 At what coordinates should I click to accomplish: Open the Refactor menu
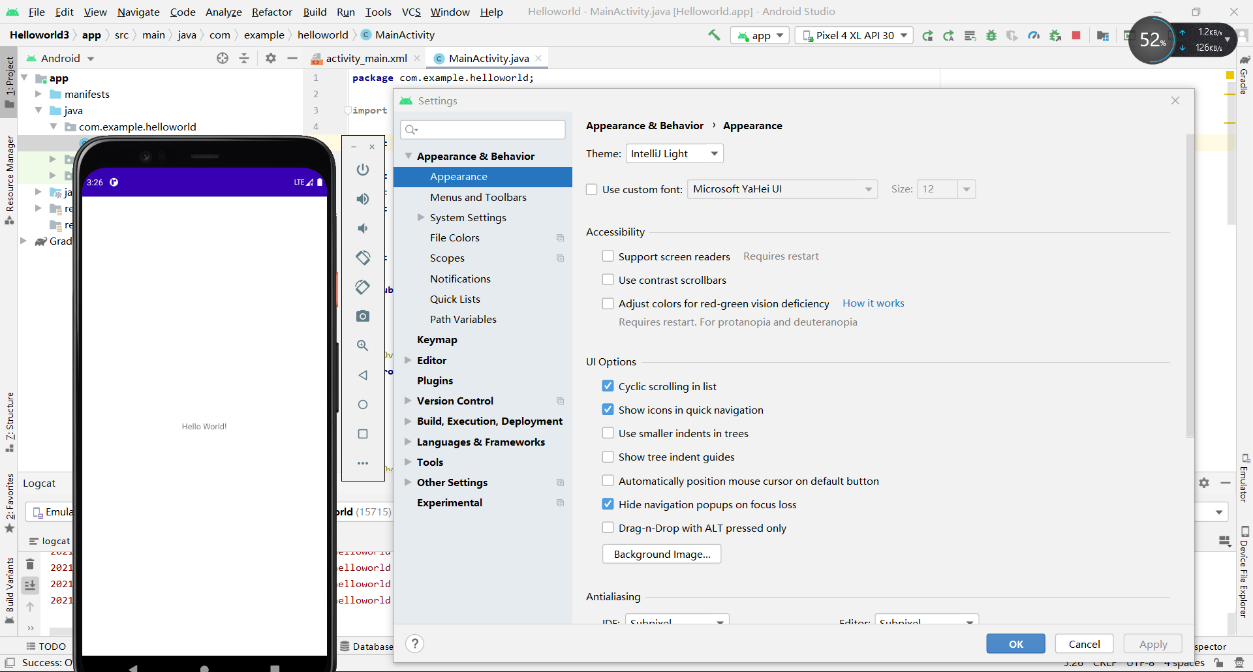272,12
